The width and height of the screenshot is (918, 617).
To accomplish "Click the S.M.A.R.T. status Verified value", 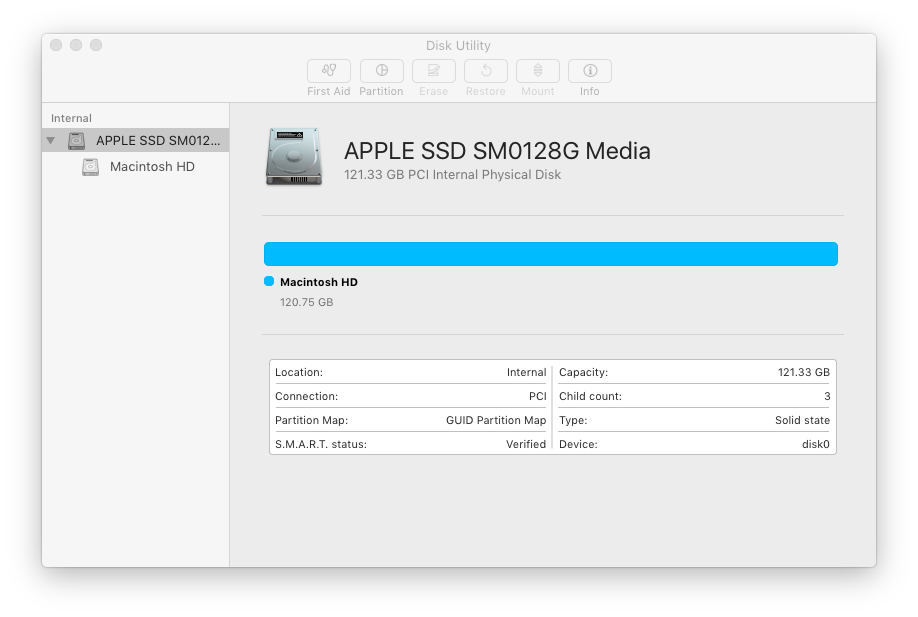I will point(526,444).
